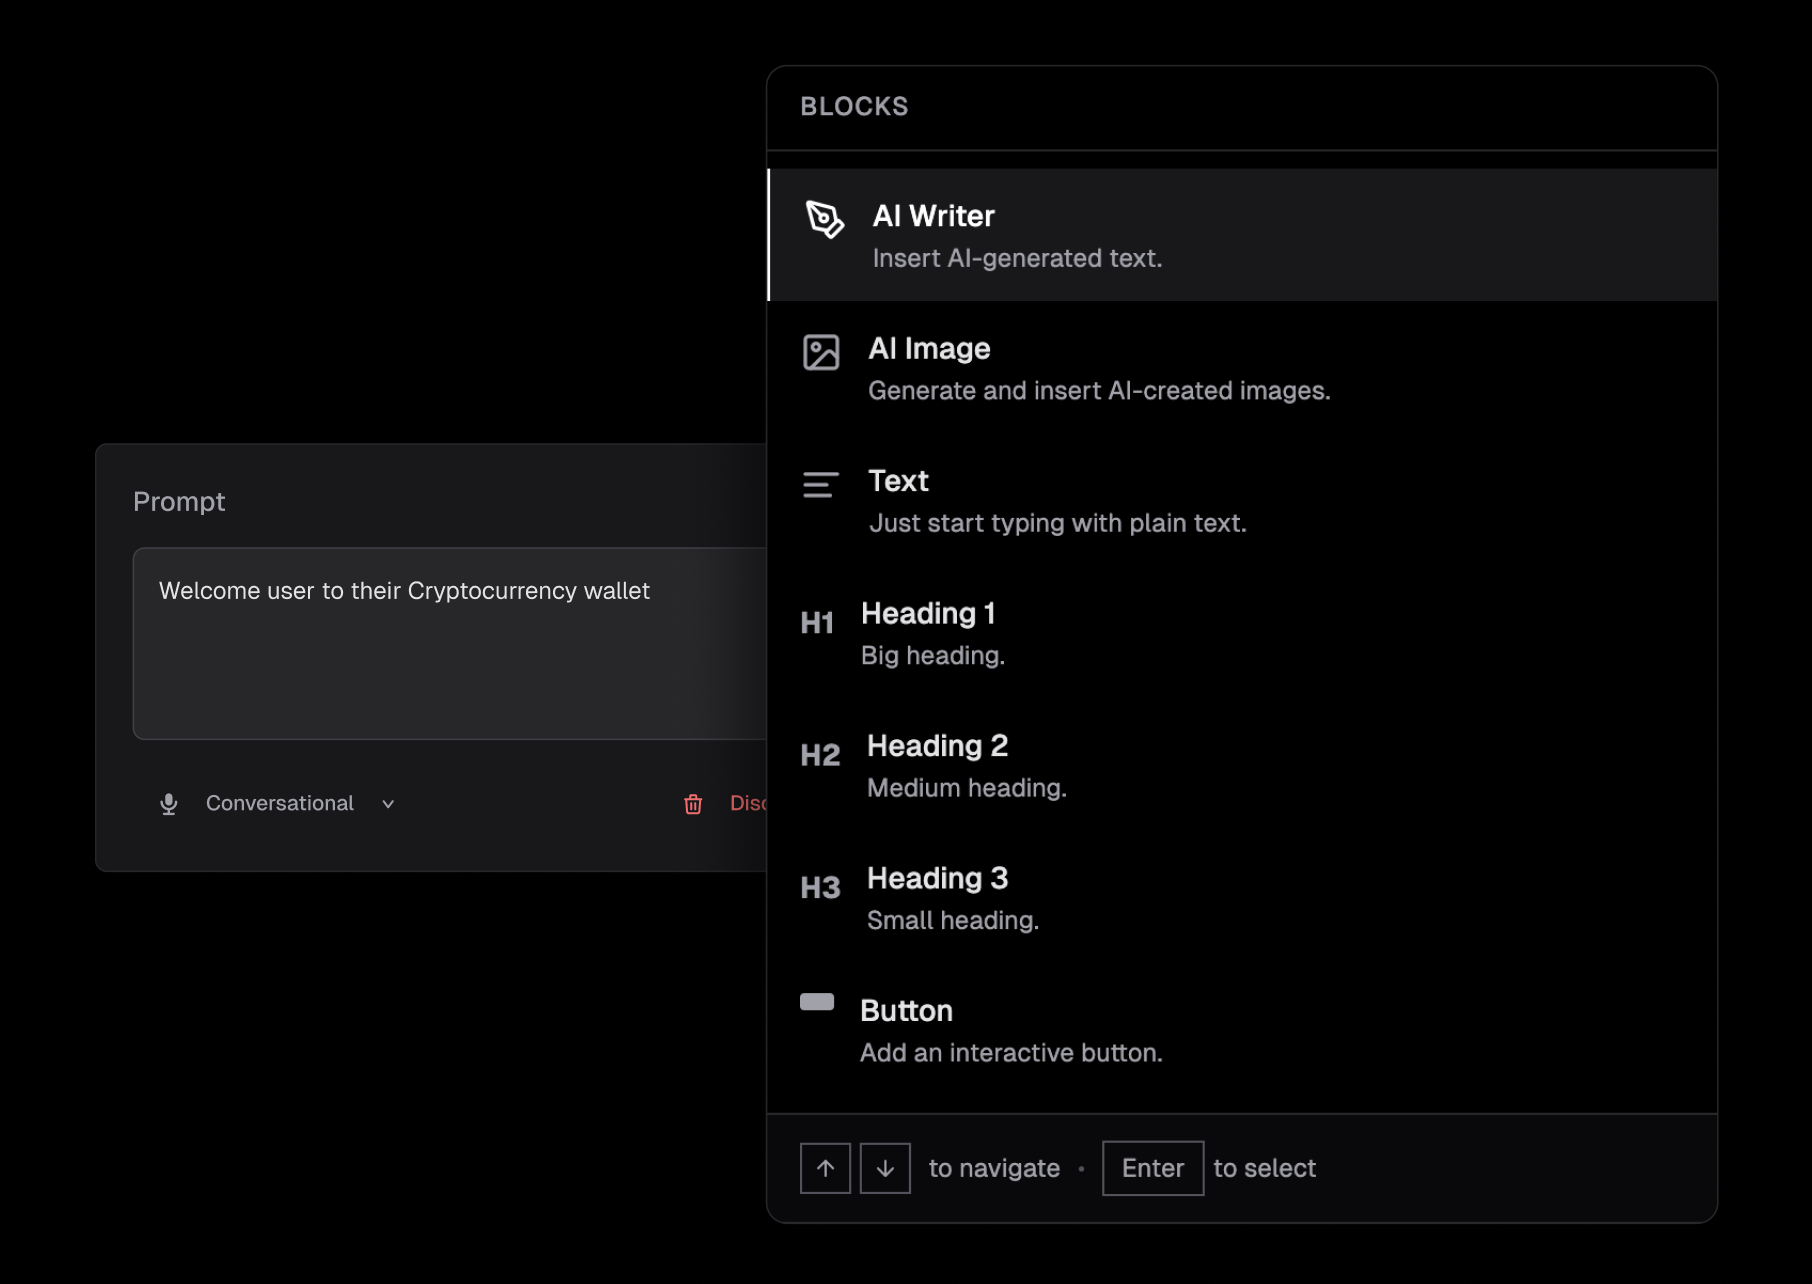Select the AI Writer block
The width and height of the screenshot is (1812, 1284).
point(1242,235)
